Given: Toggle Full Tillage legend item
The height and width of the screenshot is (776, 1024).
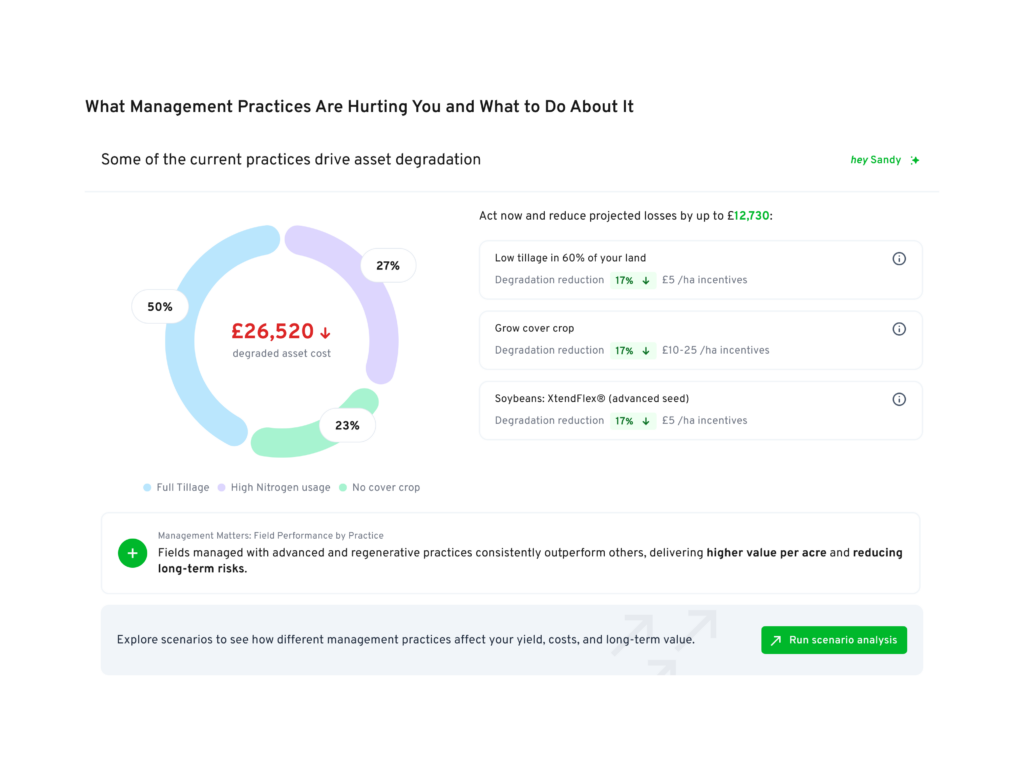Looking at the screenshot, I should pos(176,488).
